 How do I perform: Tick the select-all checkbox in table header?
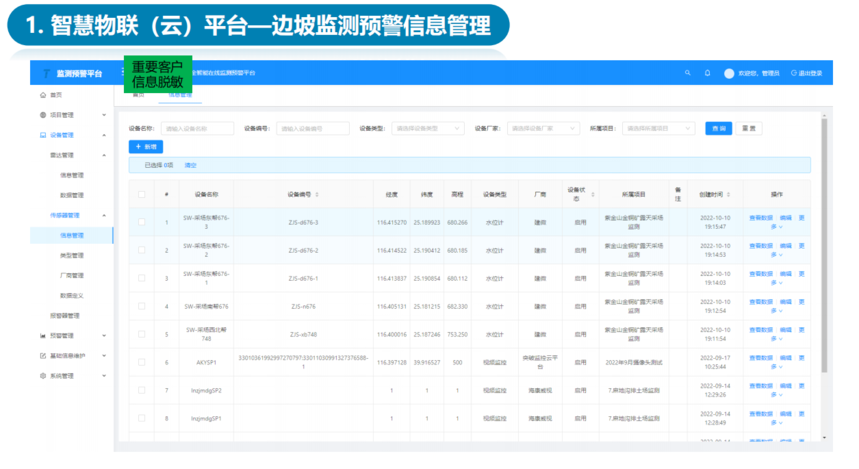(x=141, y=195)
